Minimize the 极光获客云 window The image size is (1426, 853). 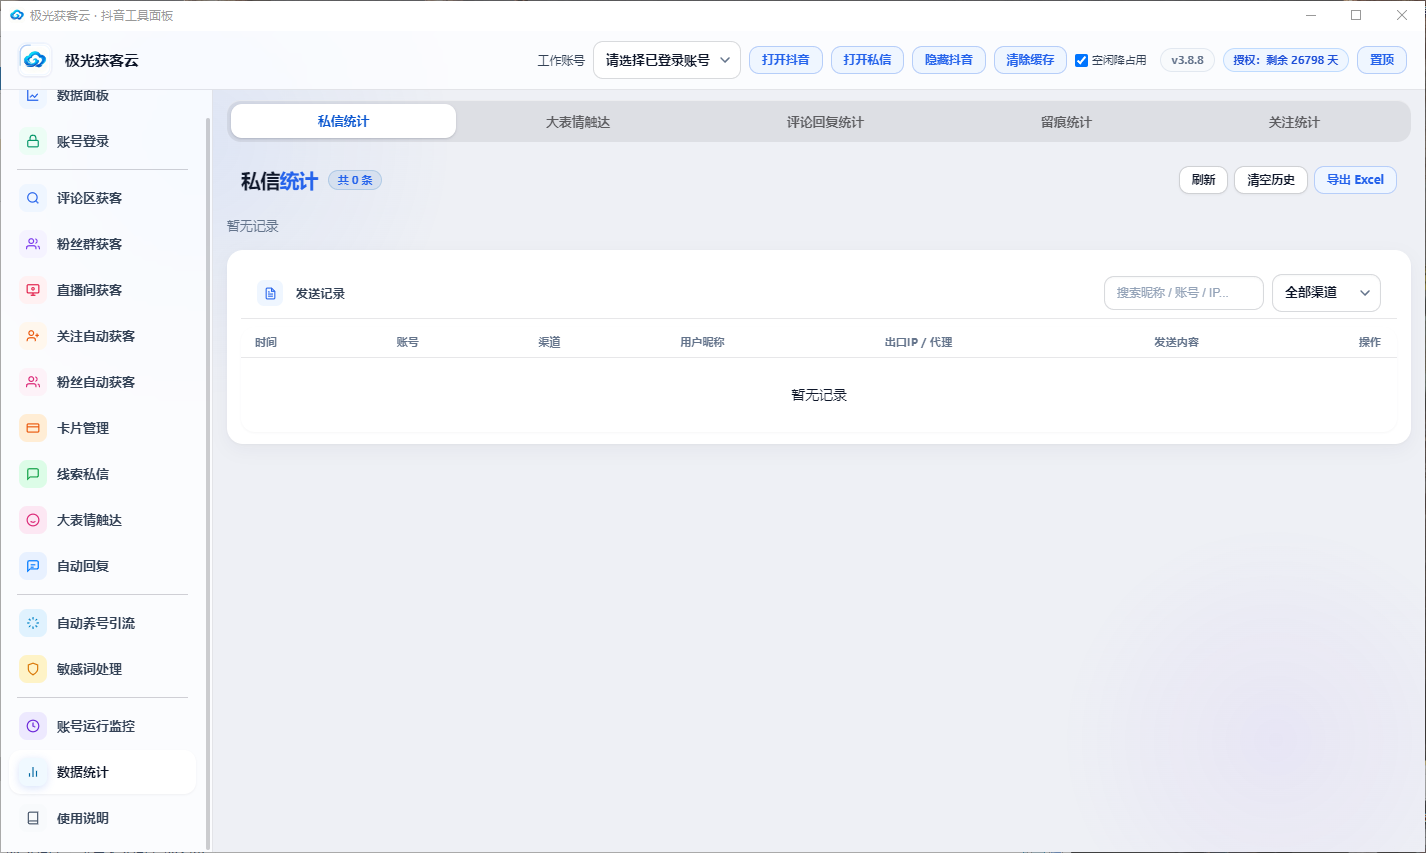(1310, 15)
